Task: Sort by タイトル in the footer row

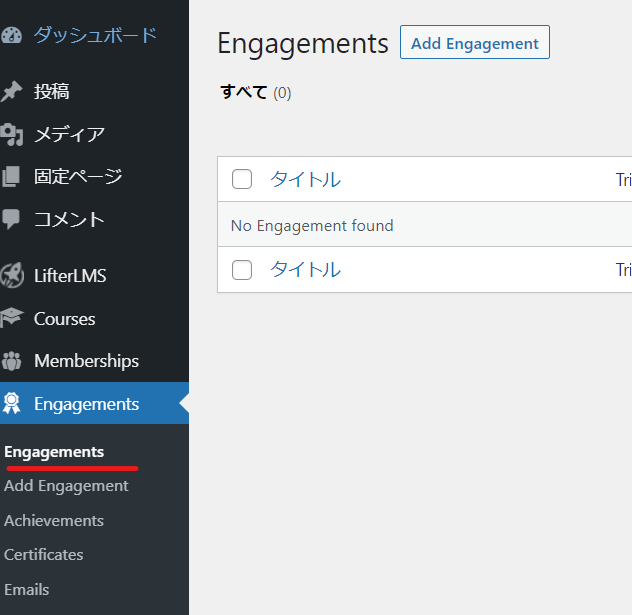Action: (306, 269)
